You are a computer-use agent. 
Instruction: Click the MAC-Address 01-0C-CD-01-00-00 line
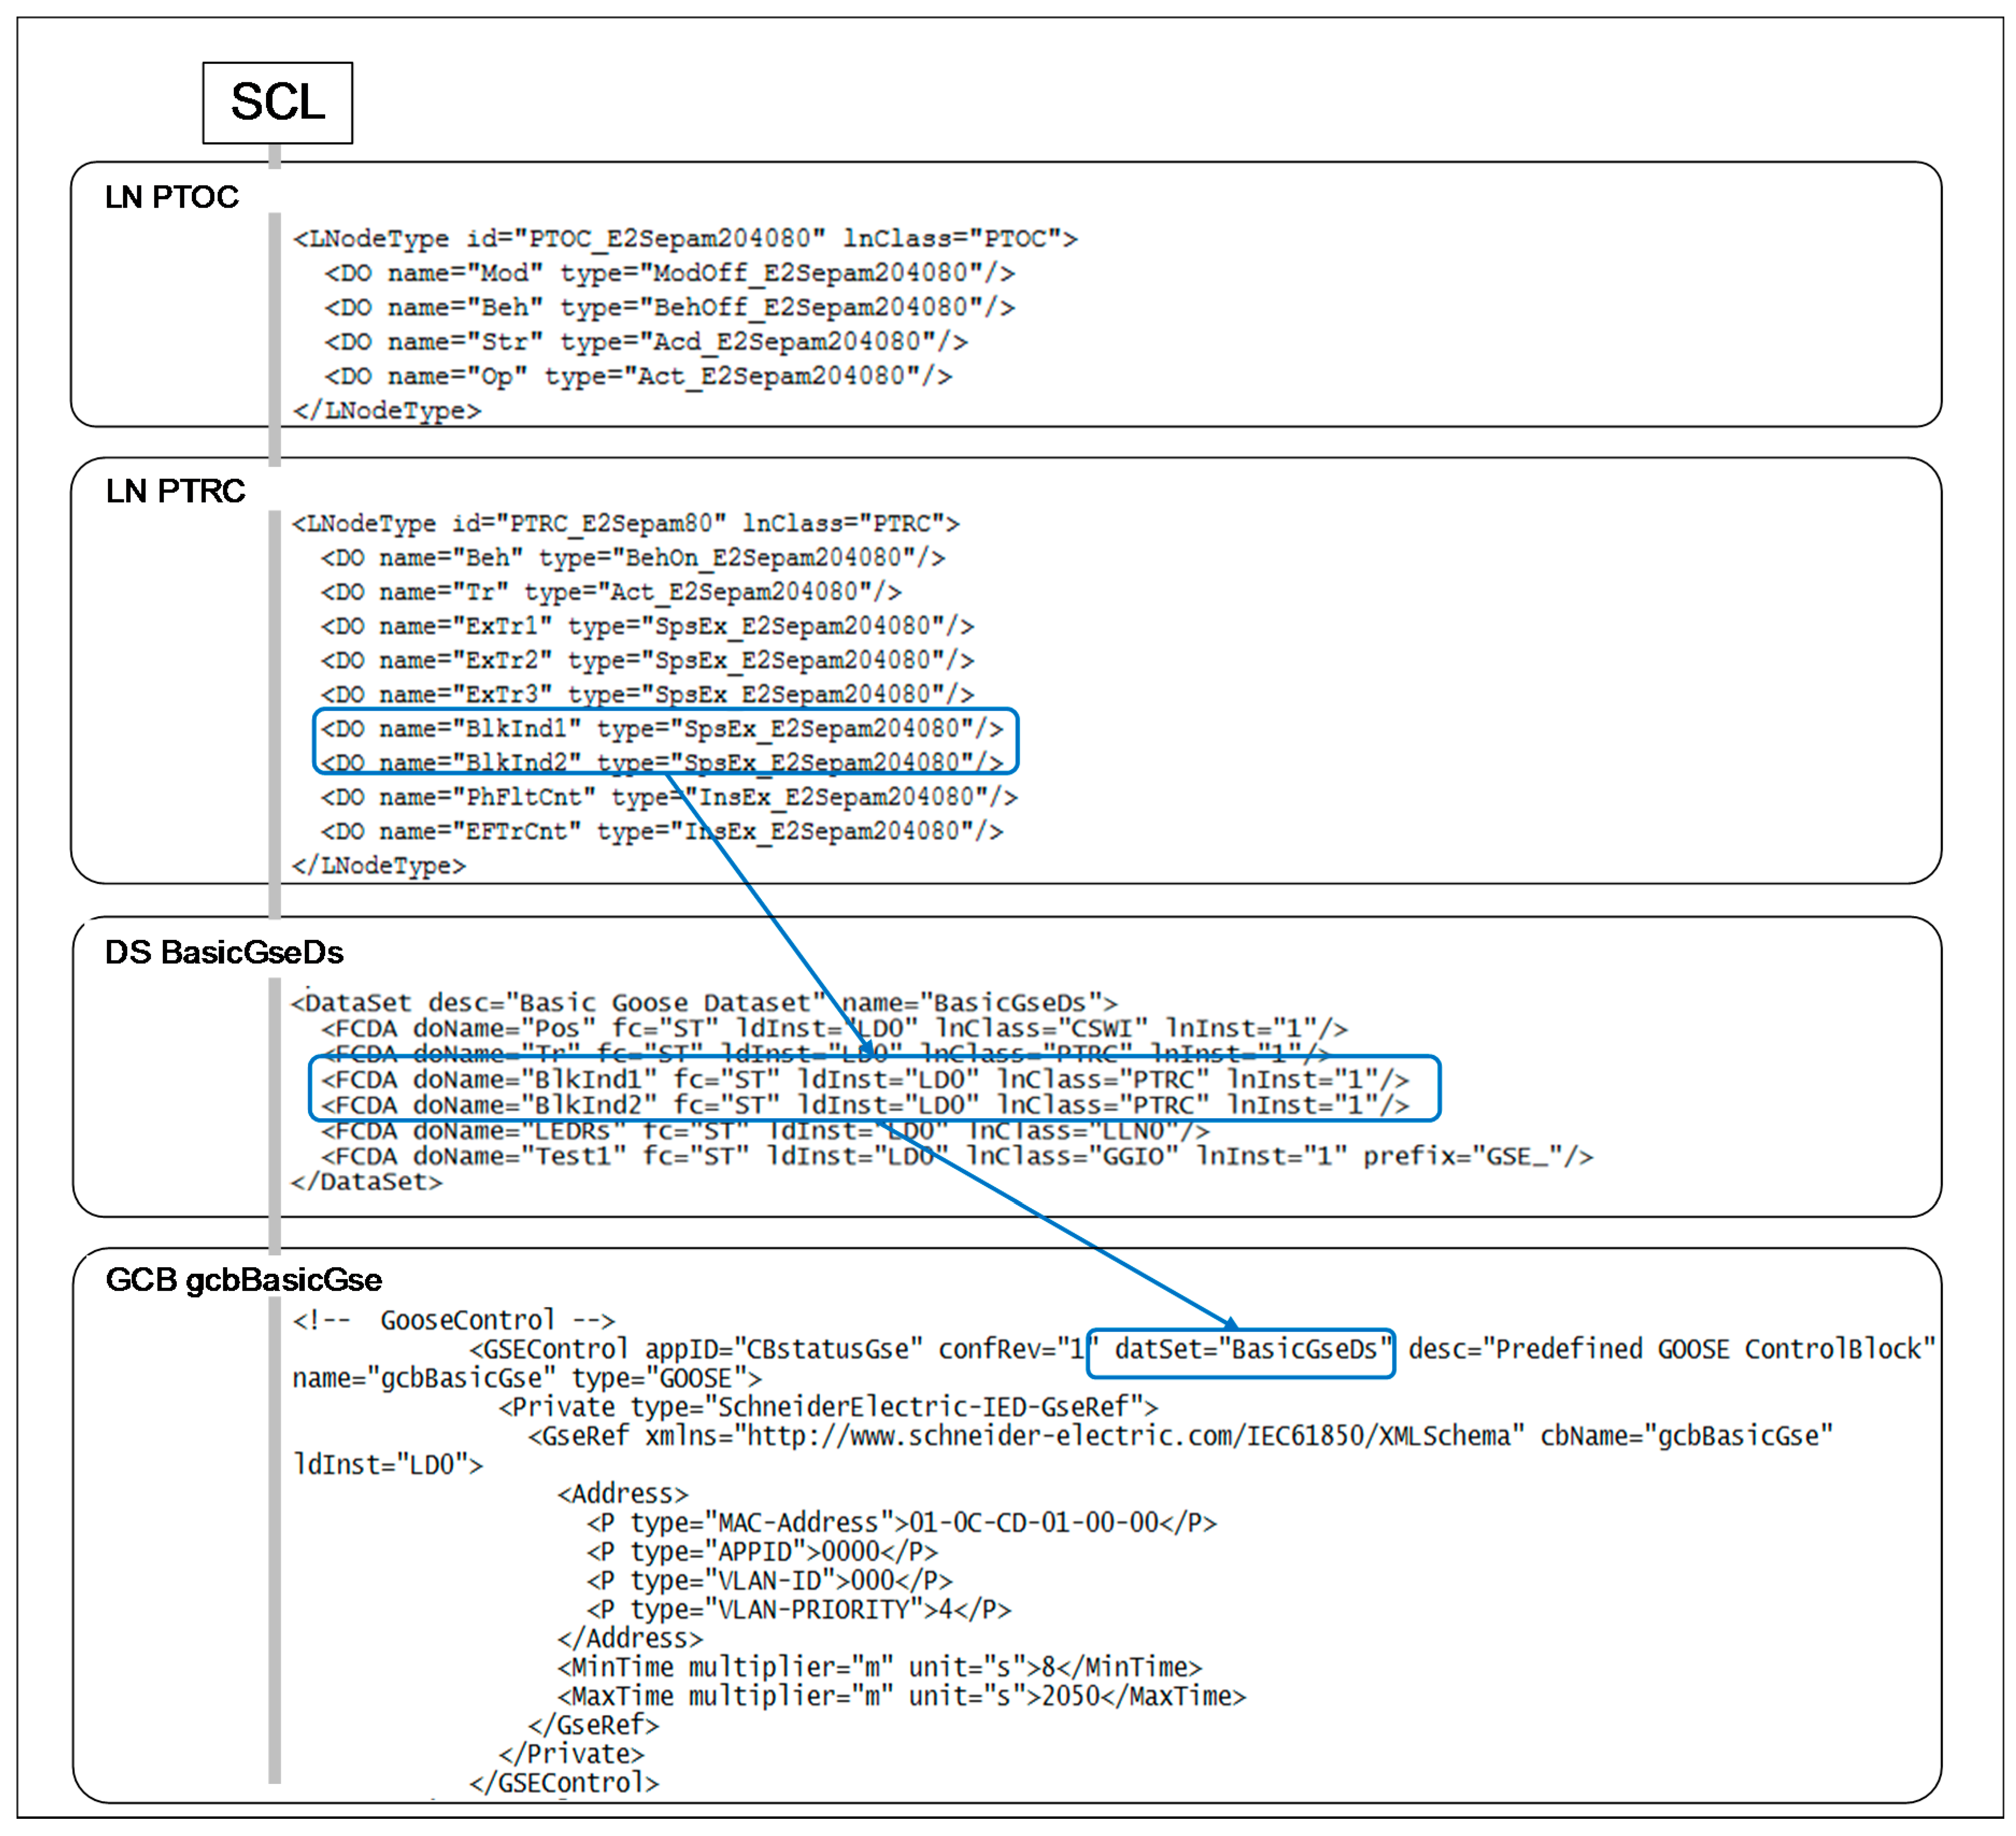tap(901, 1523)
